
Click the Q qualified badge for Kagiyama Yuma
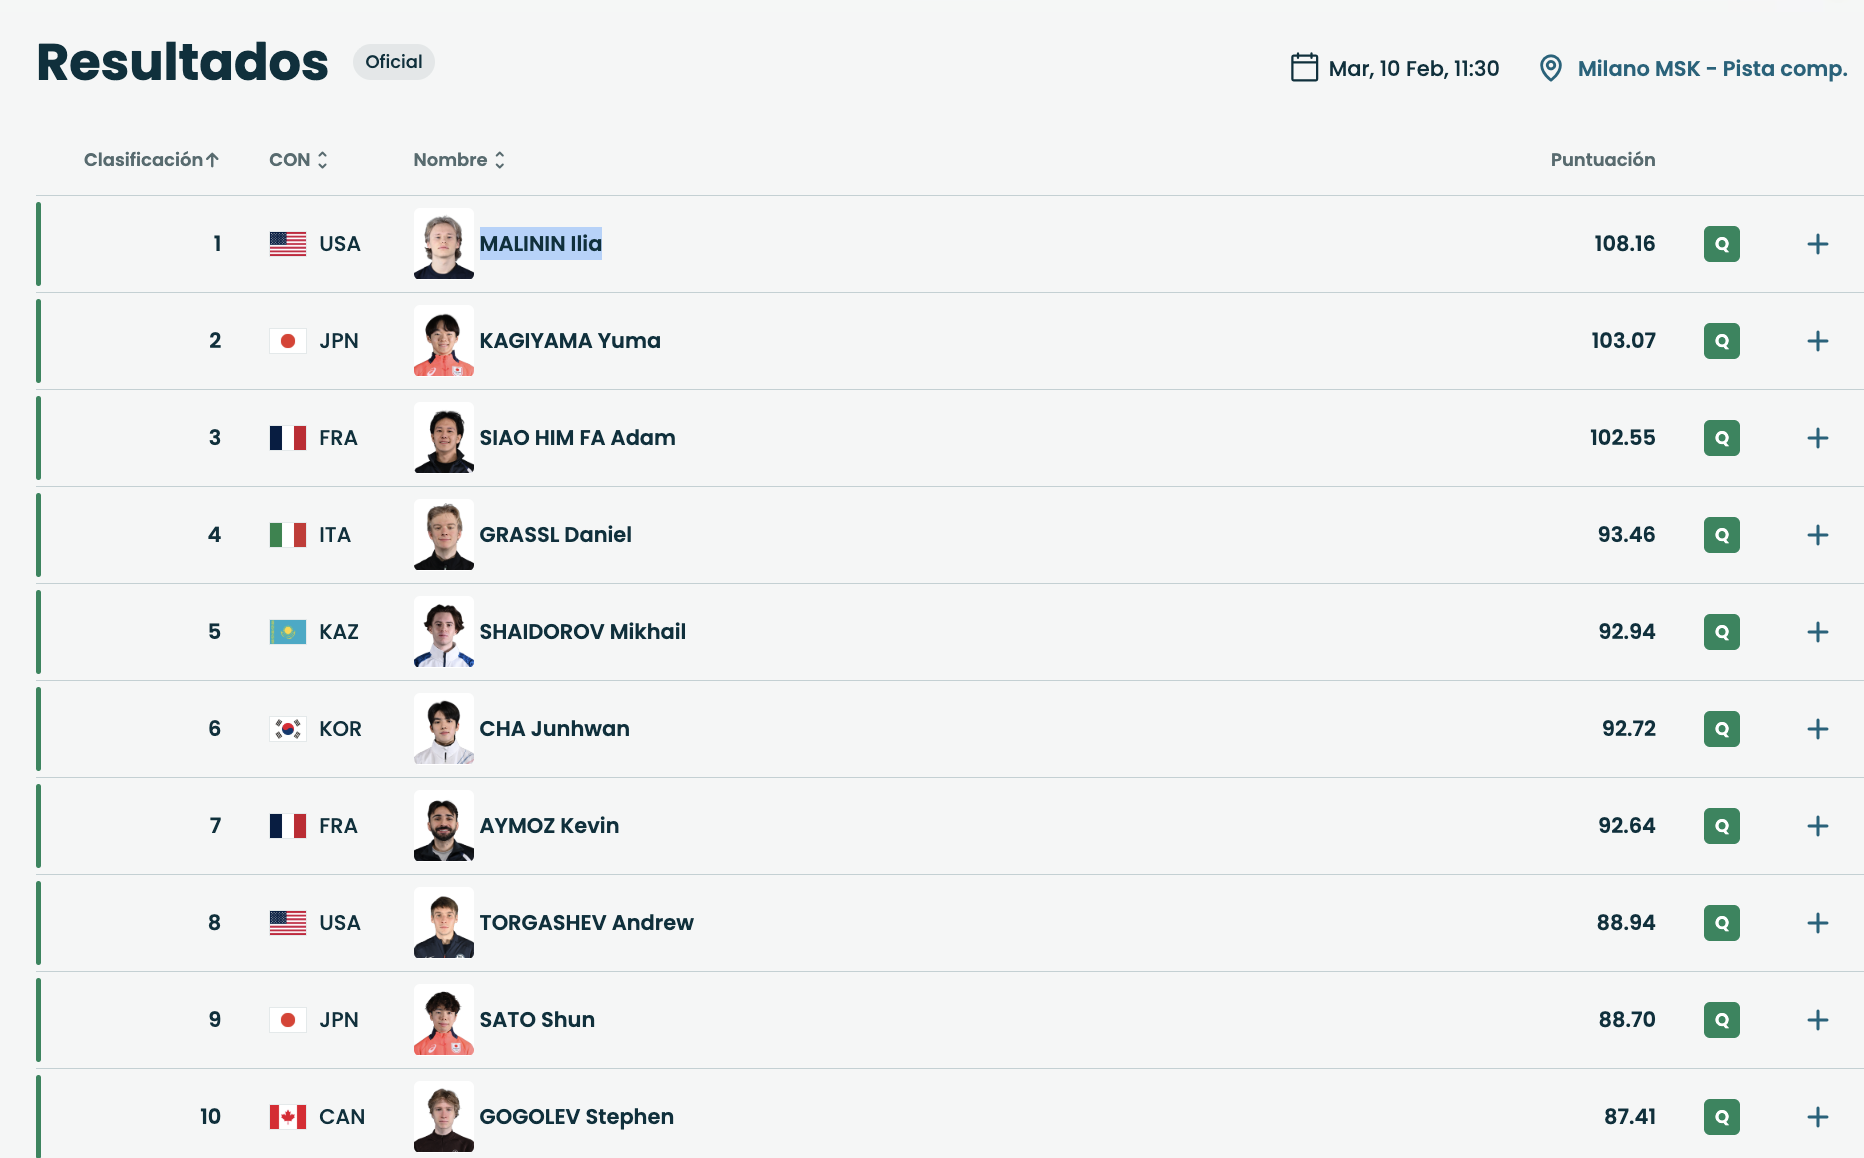click(x=1721, y=341)
